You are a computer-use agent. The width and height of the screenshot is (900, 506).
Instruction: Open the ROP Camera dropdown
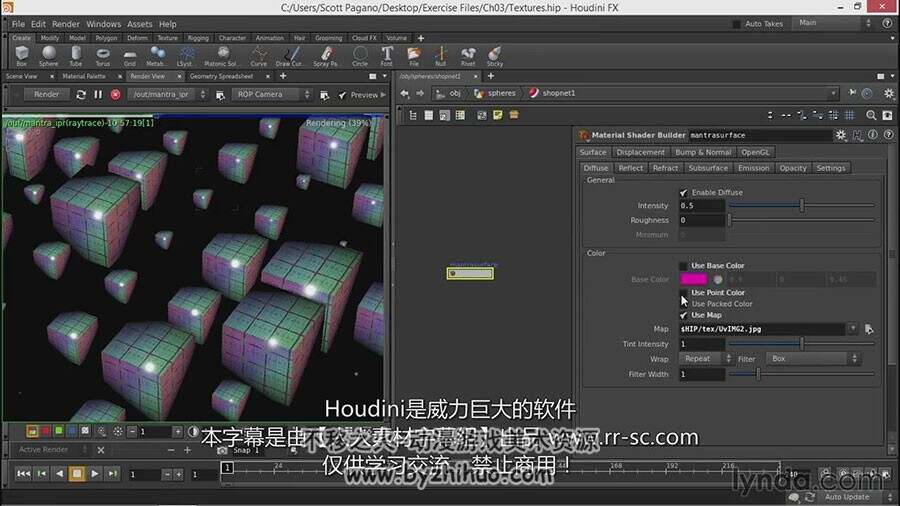[x=273, y=95]
